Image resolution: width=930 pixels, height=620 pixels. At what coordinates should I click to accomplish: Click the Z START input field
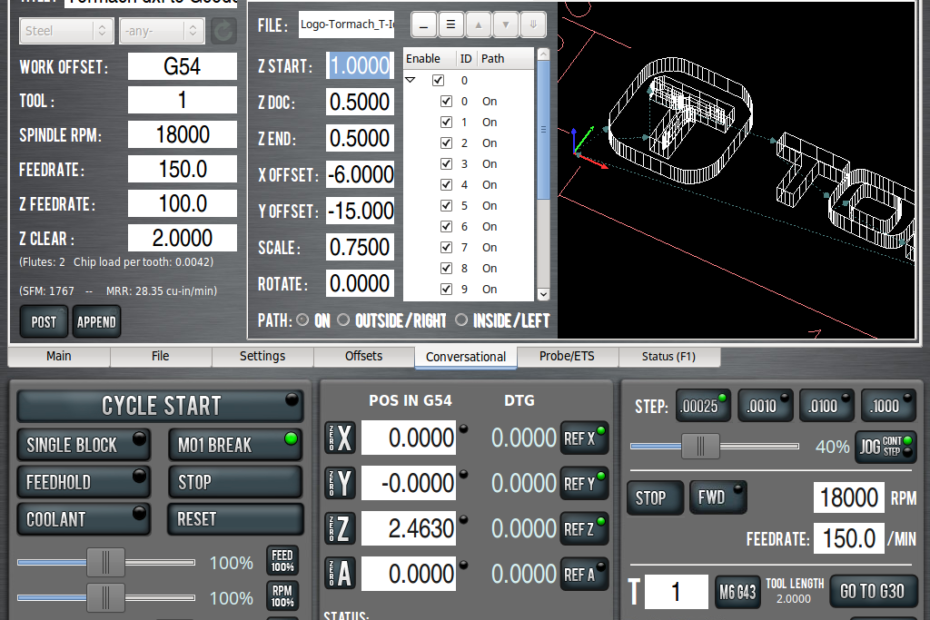coord(359,65)
